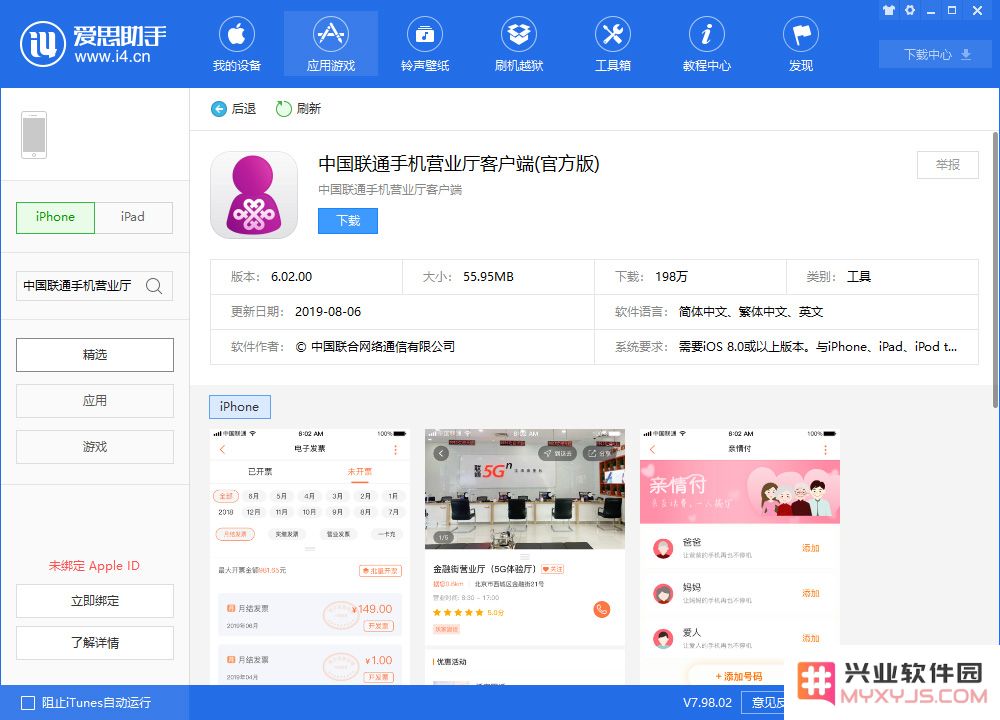The image size is (1000, 720).
Task: Select iPhone screenshots tab
Action: [240, 407]
